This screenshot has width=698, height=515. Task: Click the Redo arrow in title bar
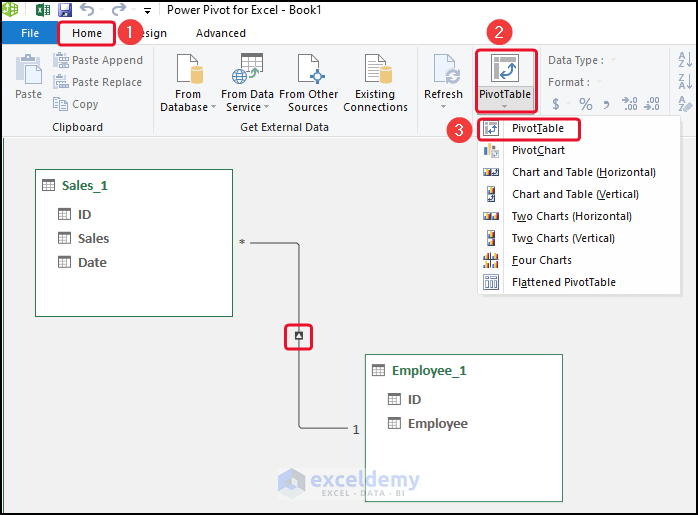(x=118, y=9)
